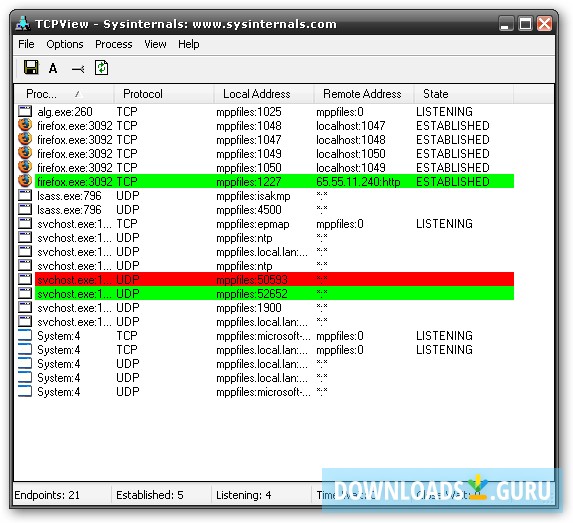The image size is (573, 523).
Task: Open the Process menu
Action: coord(114,44)
